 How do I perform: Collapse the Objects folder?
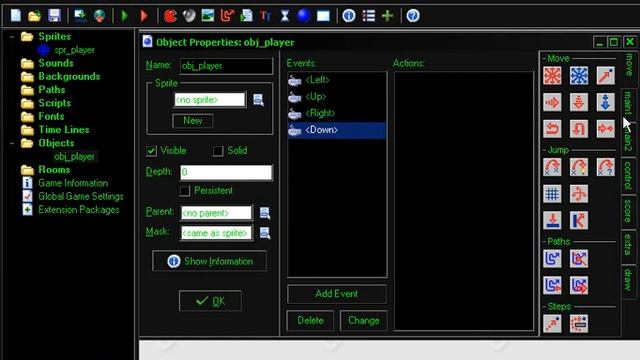(x=12, y=143)
